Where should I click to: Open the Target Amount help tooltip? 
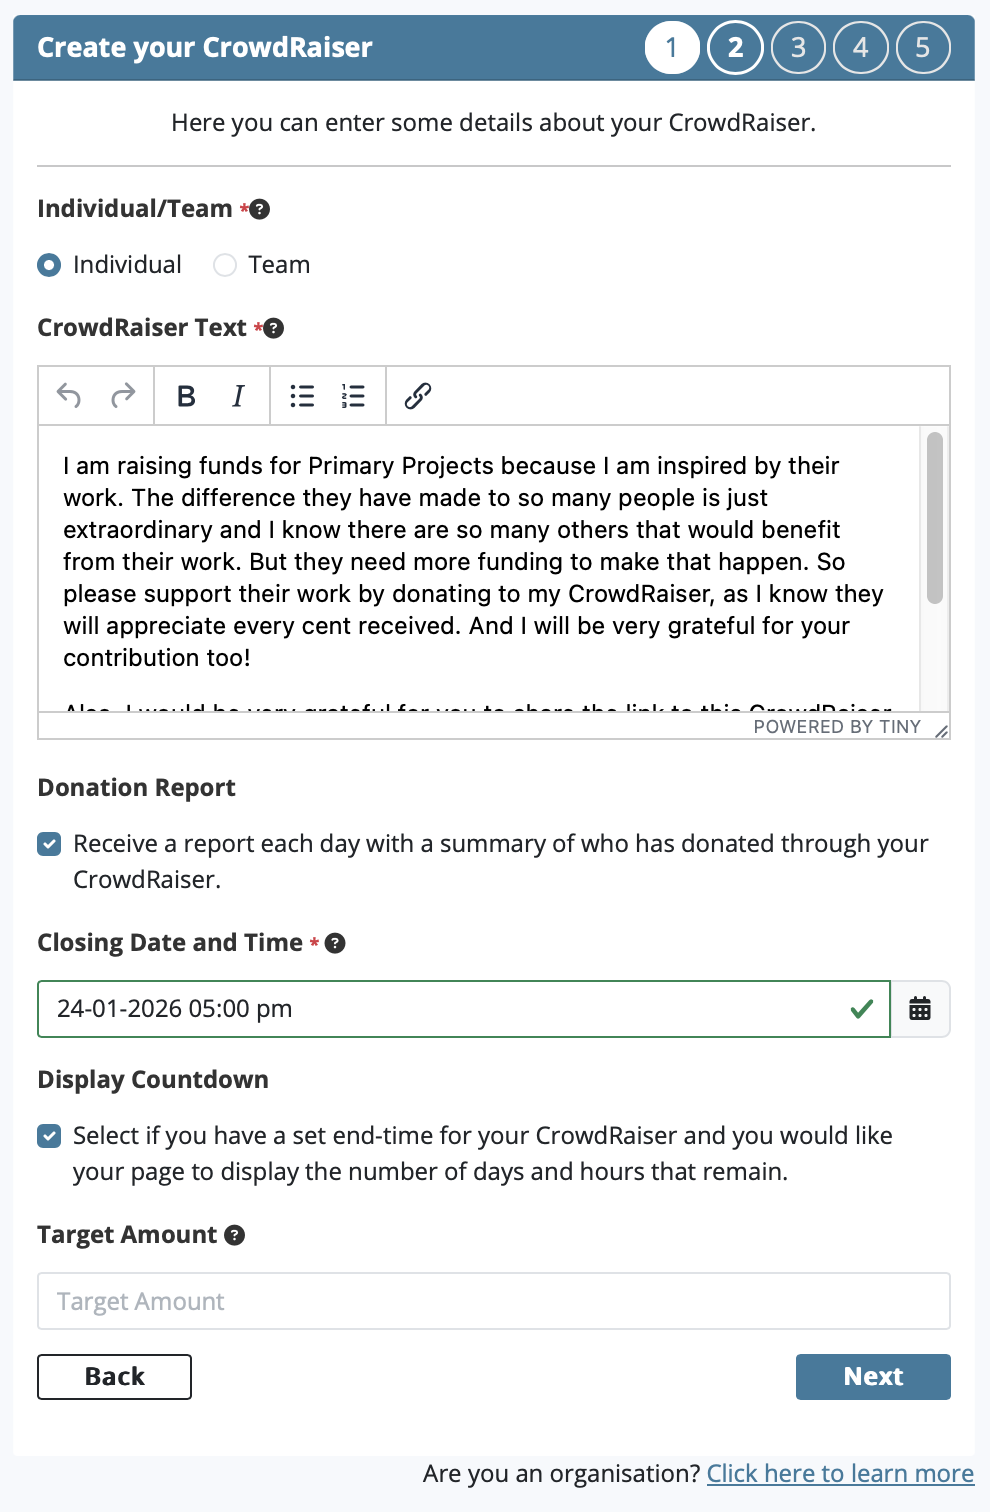point(234,1235)
